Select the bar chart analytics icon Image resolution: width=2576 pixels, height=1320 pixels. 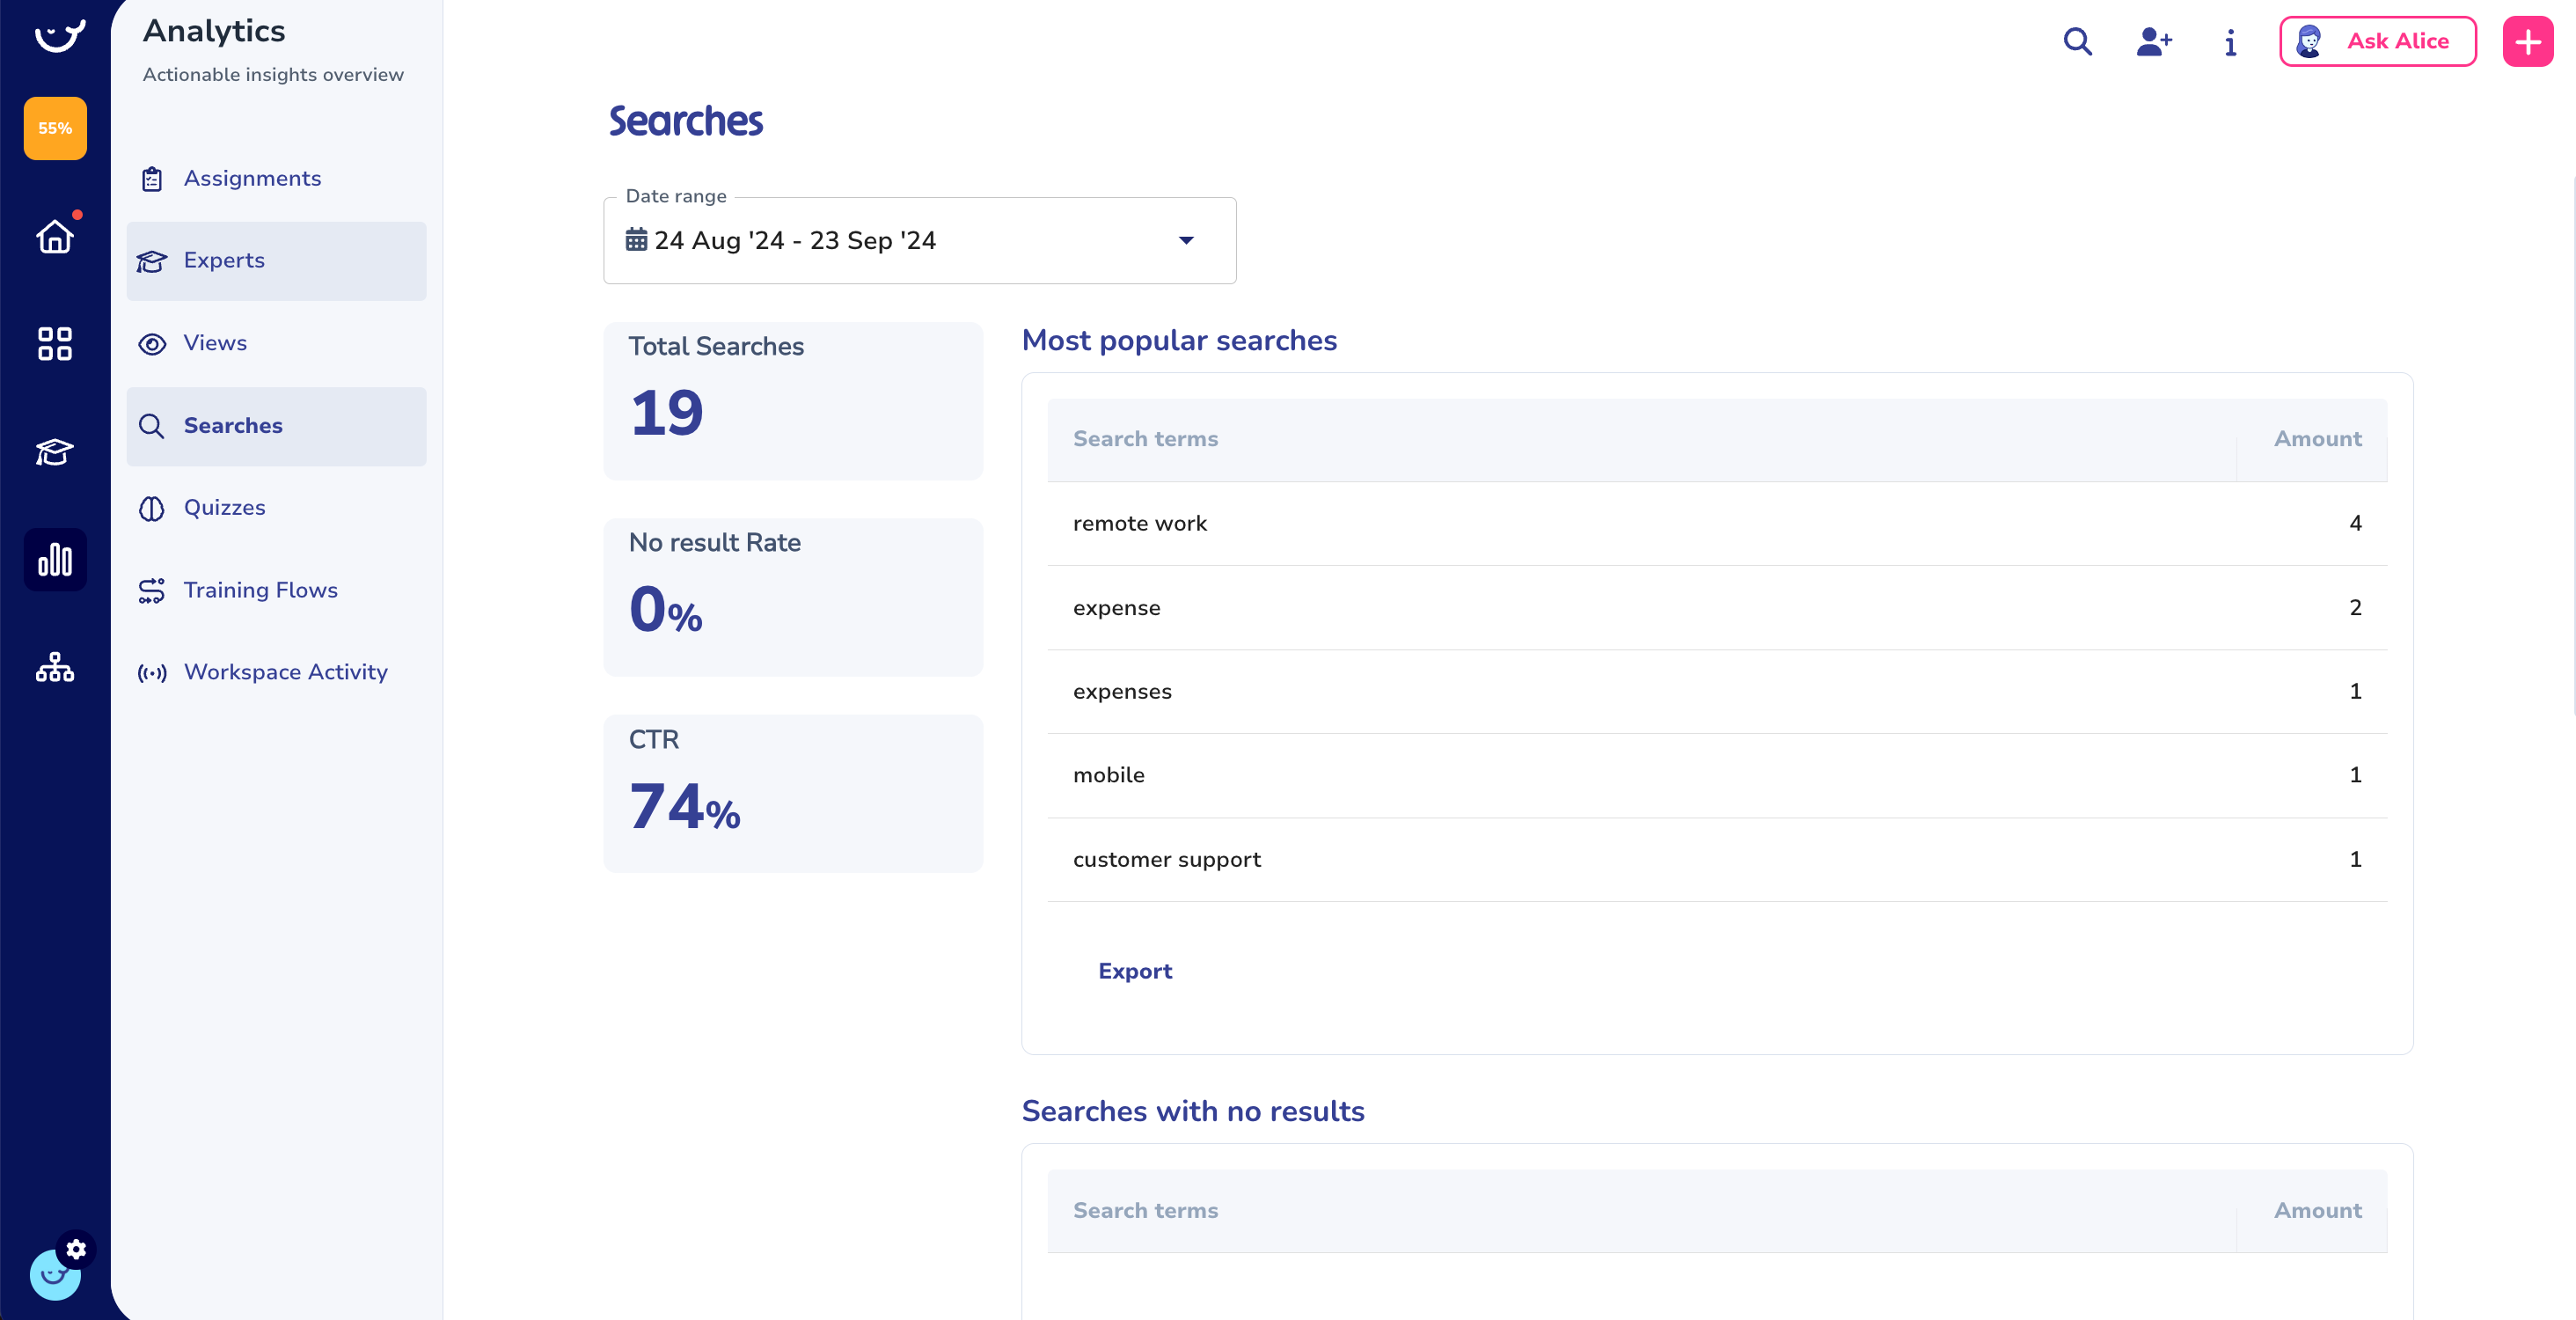(x=55, y=560)
